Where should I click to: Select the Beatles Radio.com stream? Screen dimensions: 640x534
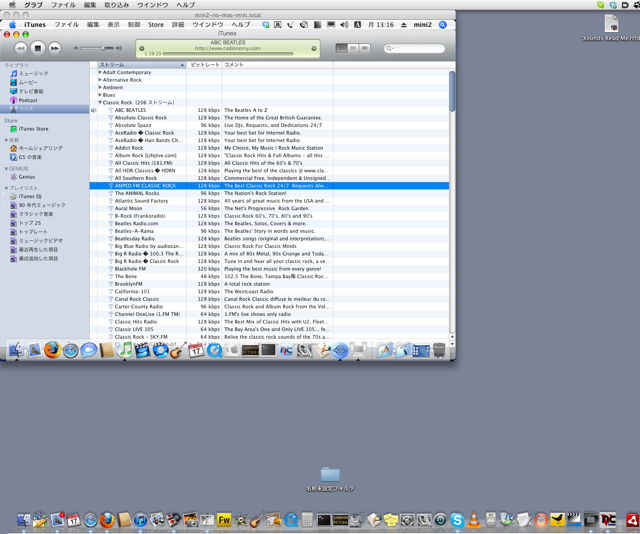[269, 224]
